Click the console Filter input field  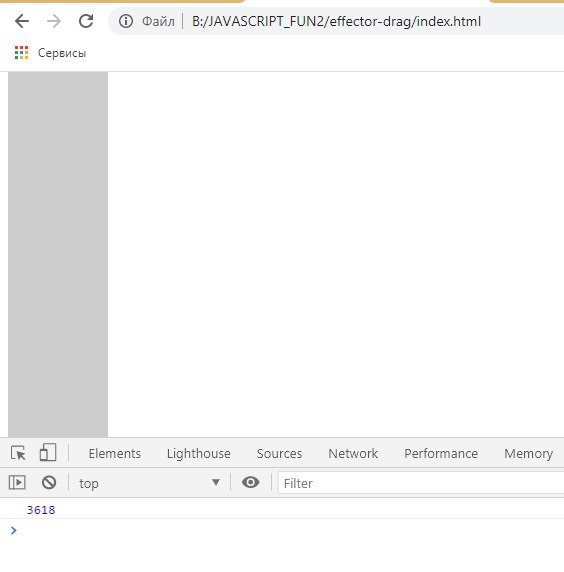[x=421, y=483]
